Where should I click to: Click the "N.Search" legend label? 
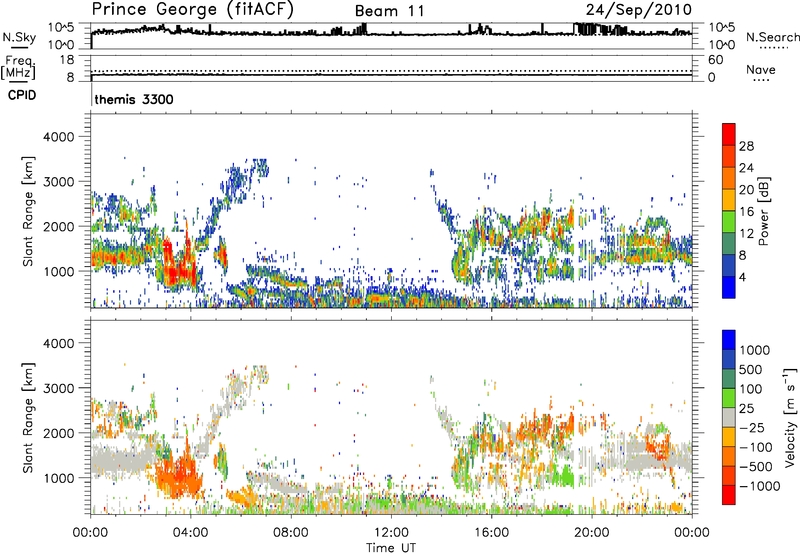[x=772, y=37]
